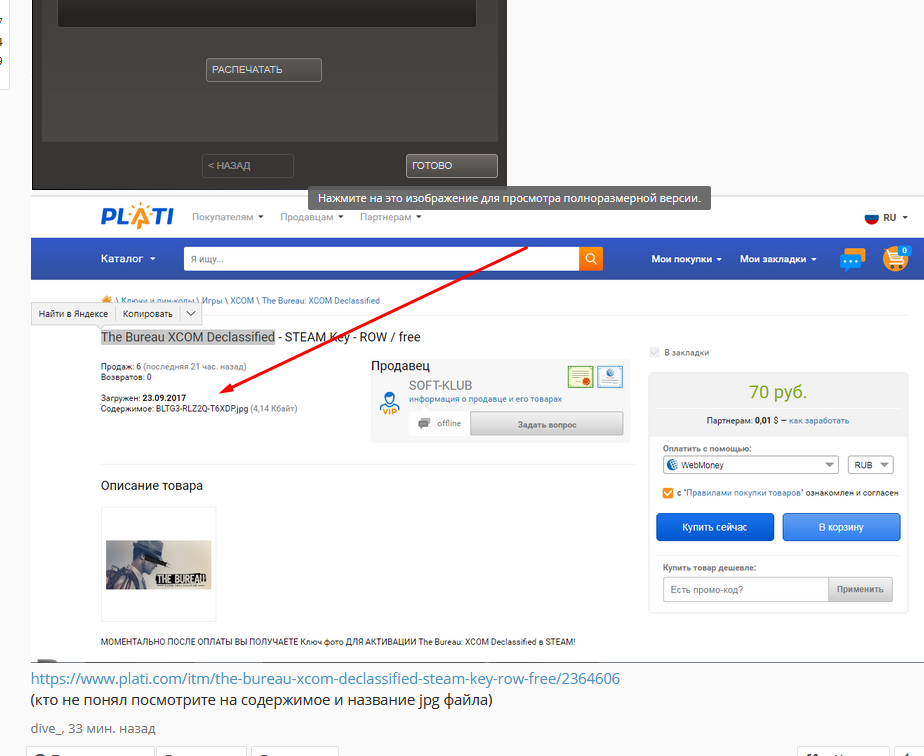
Task: Open the 'как заработать' link
Action: coord(819,421)
